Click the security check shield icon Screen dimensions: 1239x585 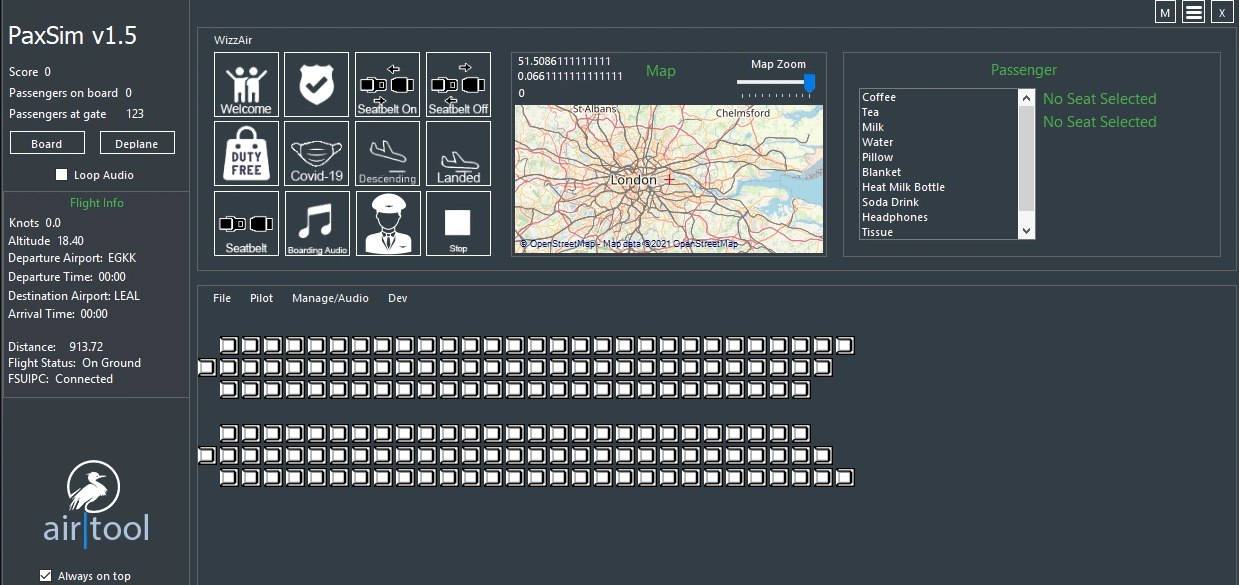pyautogui.click(x=316, y=83)
